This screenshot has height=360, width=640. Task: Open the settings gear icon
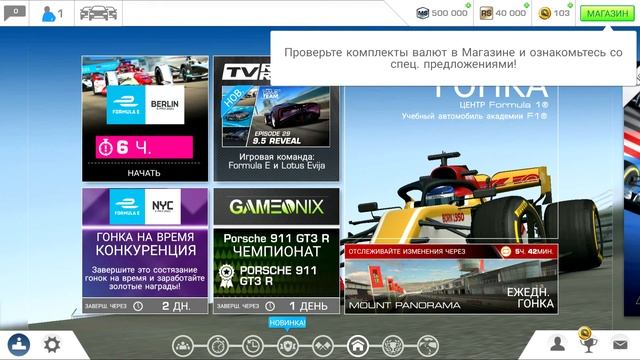tap(52, 345)
